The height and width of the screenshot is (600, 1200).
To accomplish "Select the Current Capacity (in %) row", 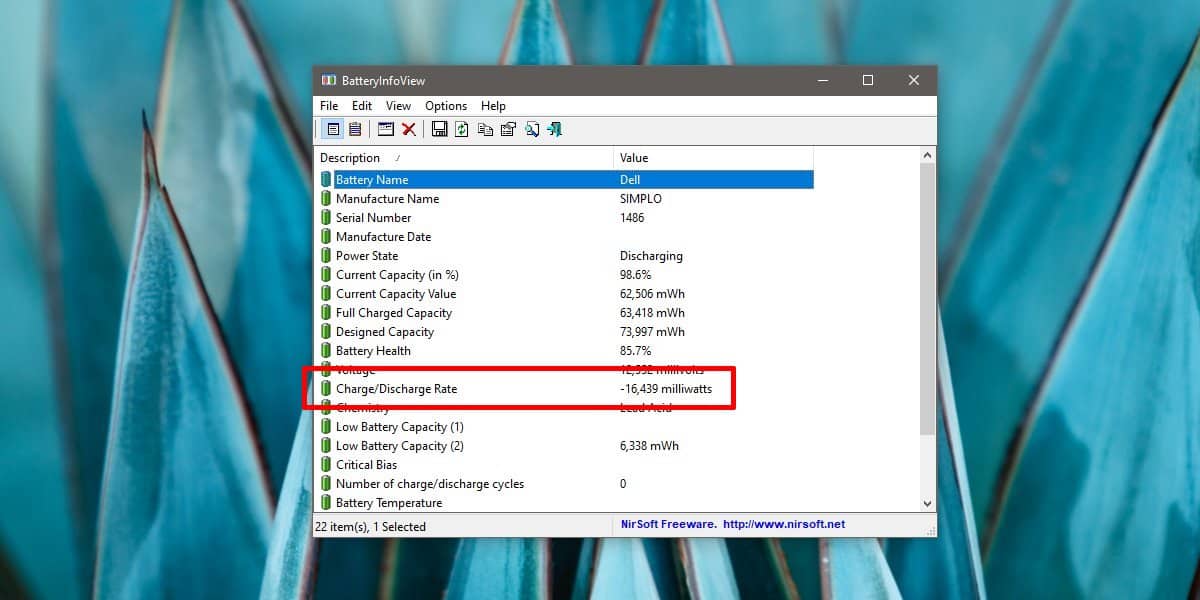I will point(564,275).
